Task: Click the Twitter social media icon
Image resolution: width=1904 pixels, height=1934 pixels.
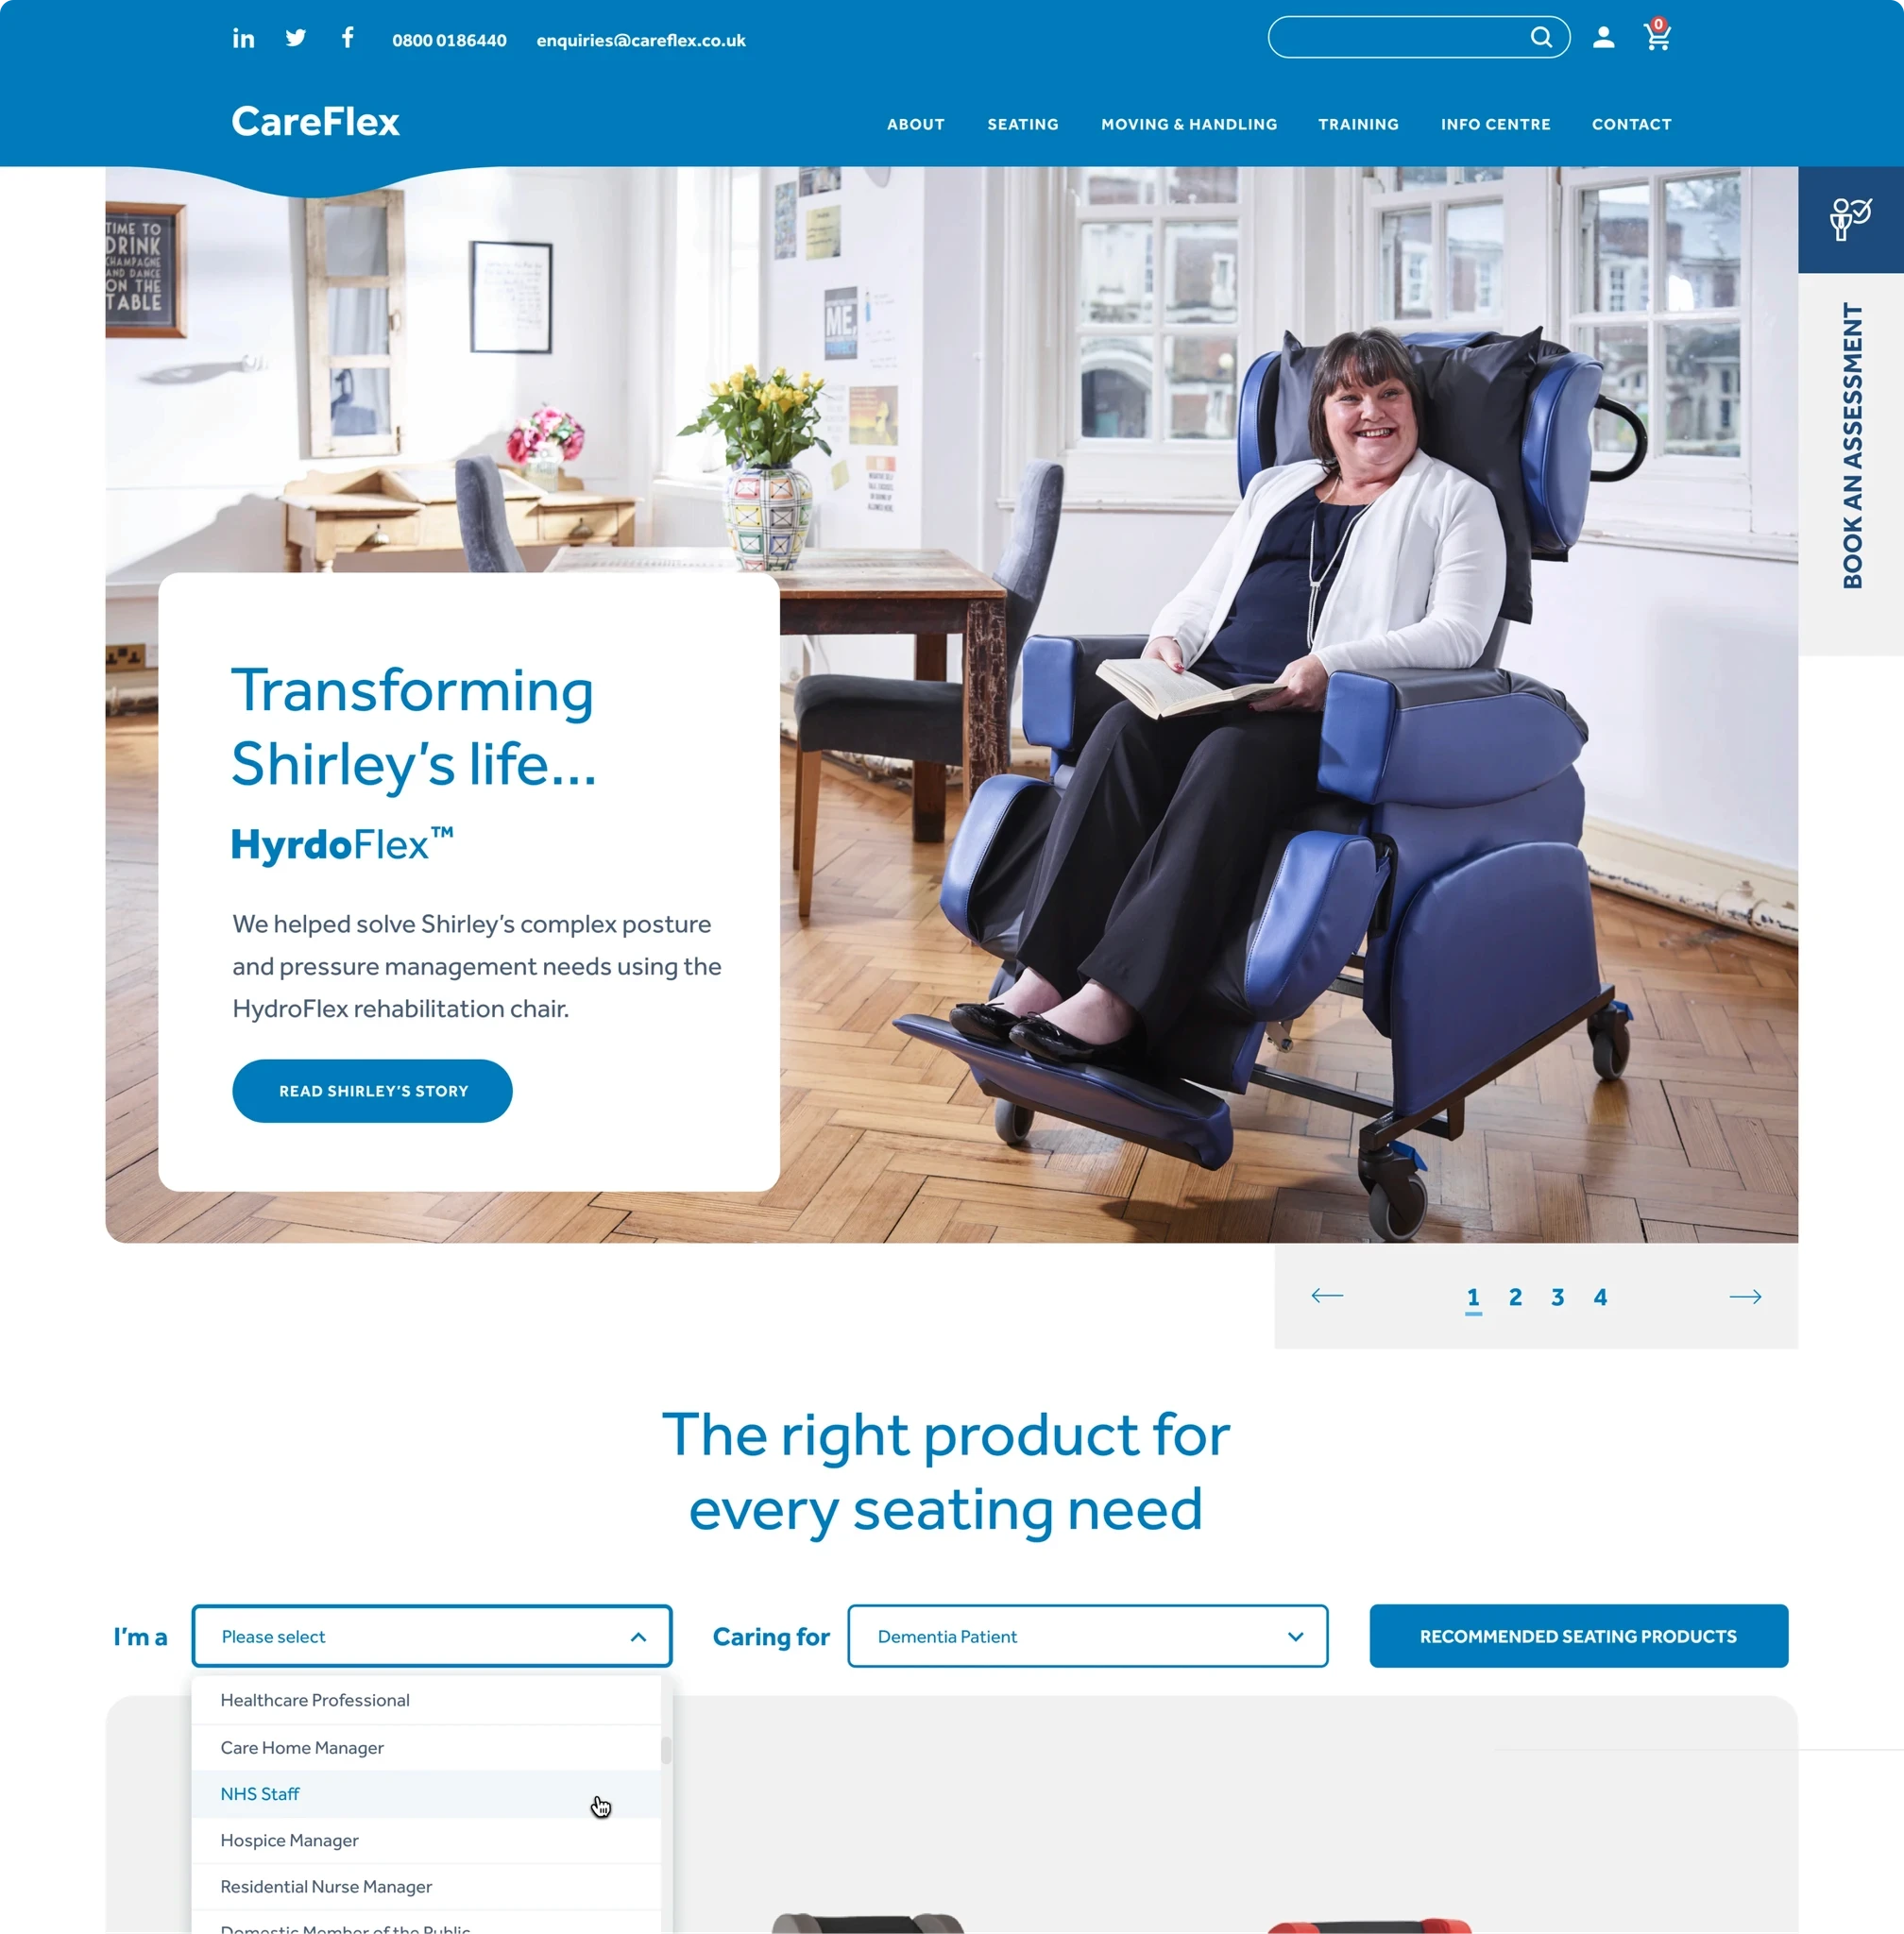Action: click(x=295, y=39)
